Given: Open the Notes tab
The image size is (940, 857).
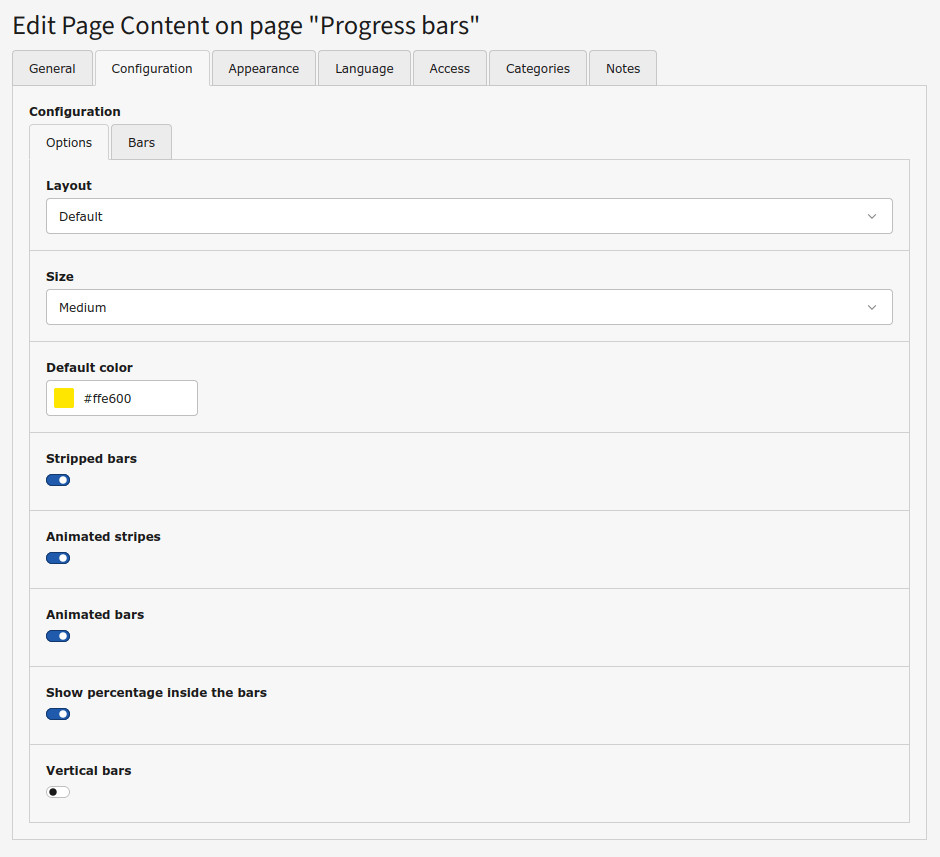Looking at the screenshot, I should pos(622,69).
